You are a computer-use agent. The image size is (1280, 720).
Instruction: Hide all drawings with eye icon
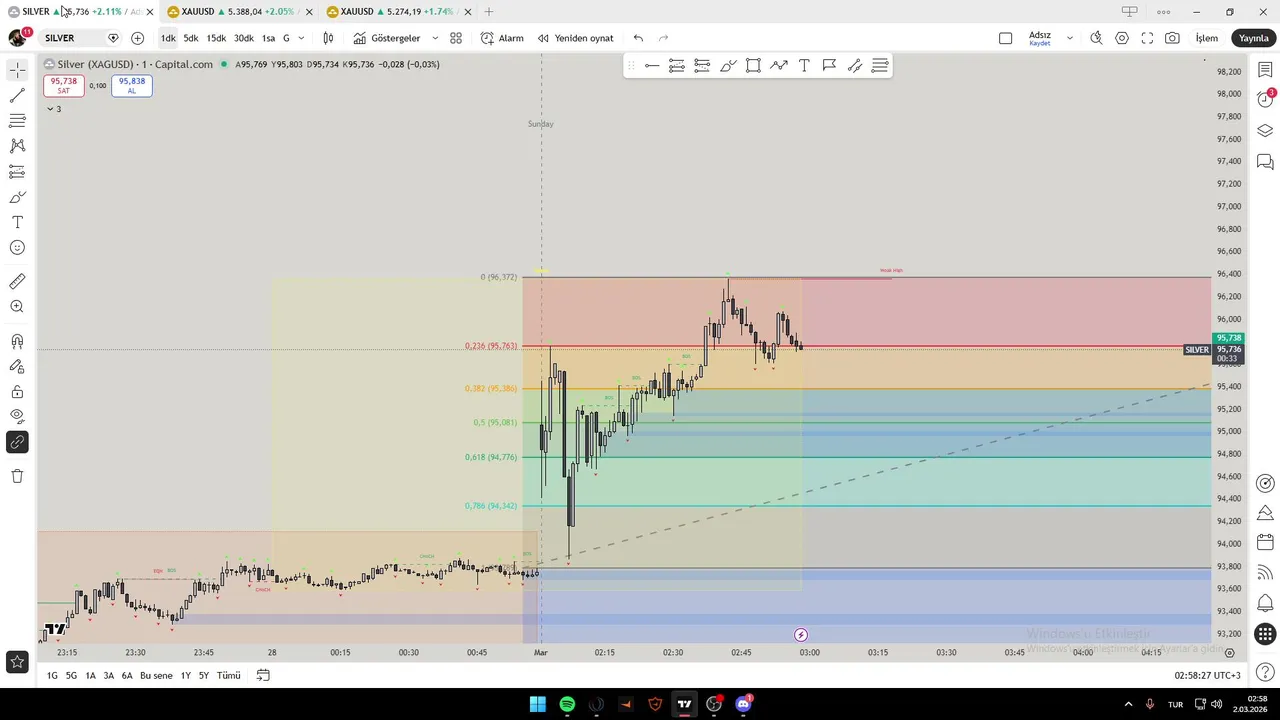[x=17, y=416]
